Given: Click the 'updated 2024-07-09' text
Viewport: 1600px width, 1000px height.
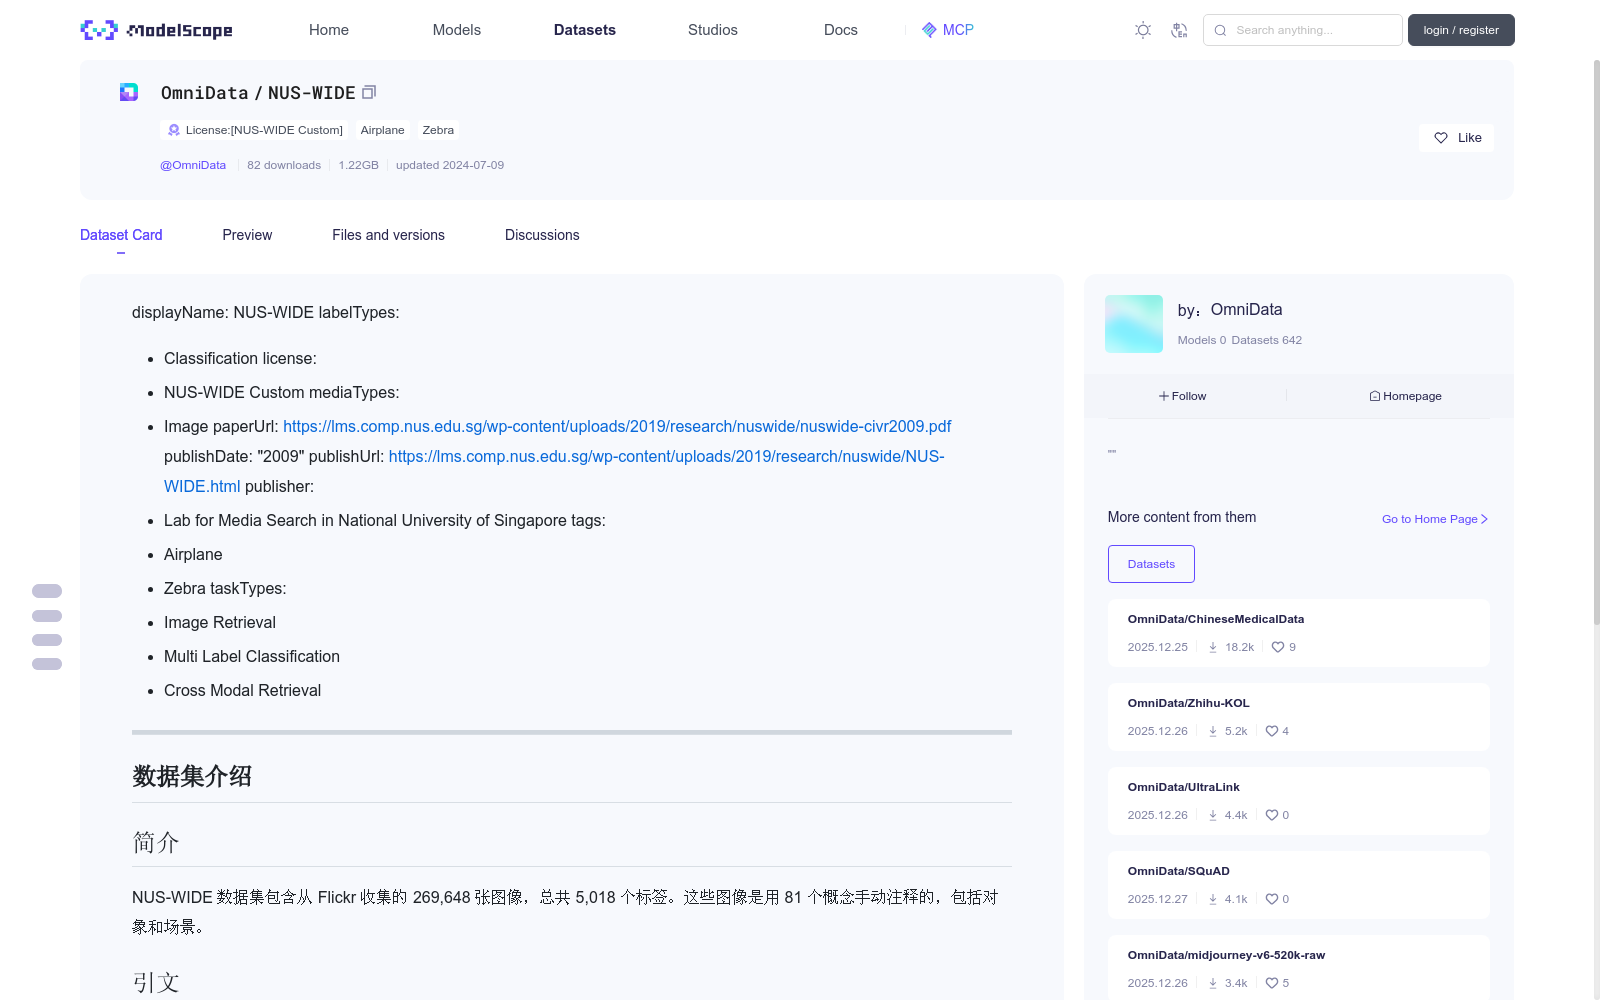Looking at the screenshot, I should point(450,165).
